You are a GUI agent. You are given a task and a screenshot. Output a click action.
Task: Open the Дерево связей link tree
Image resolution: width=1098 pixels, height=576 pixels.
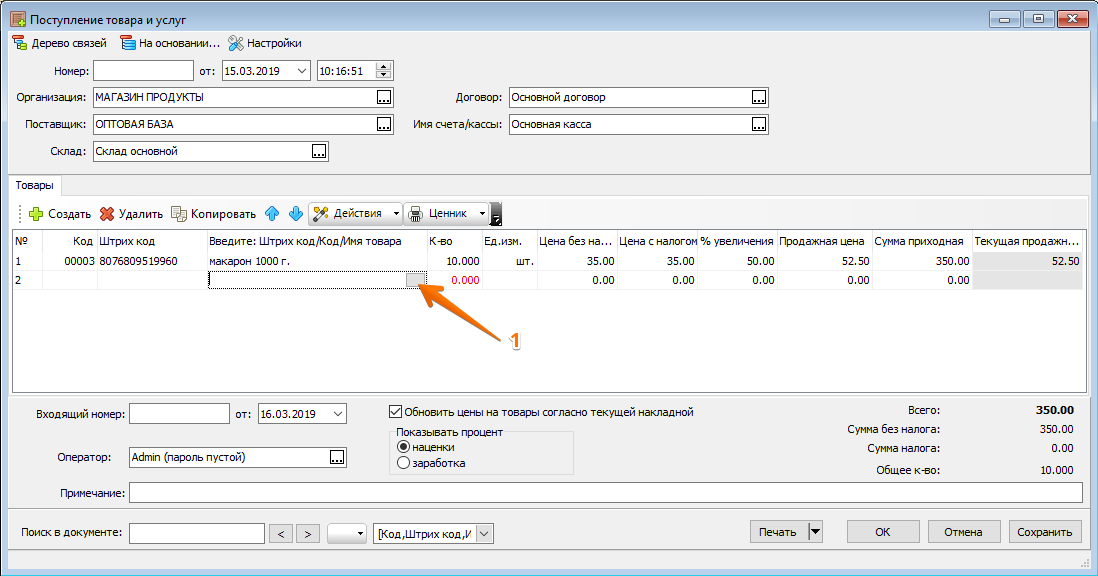point(59,43)
